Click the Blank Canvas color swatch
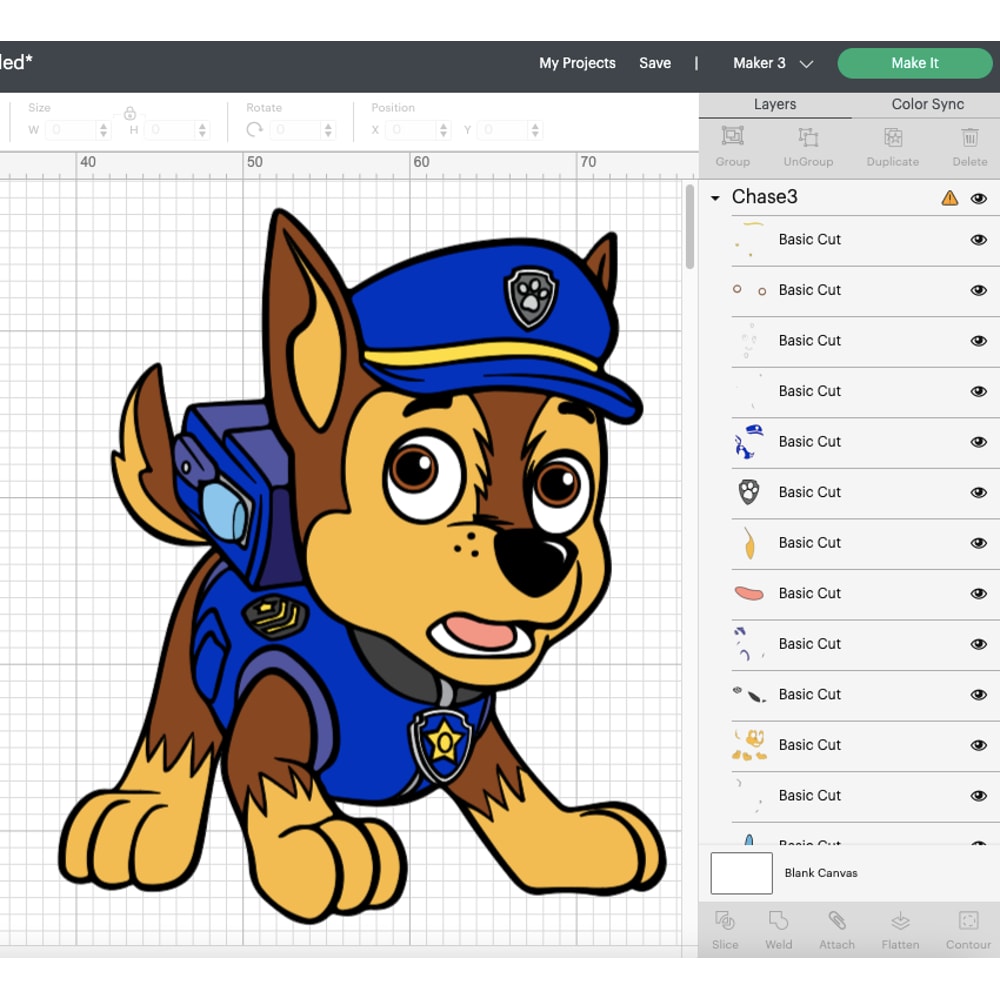The width and height of the screenshot is (1000, 1000). coord(741,872)
